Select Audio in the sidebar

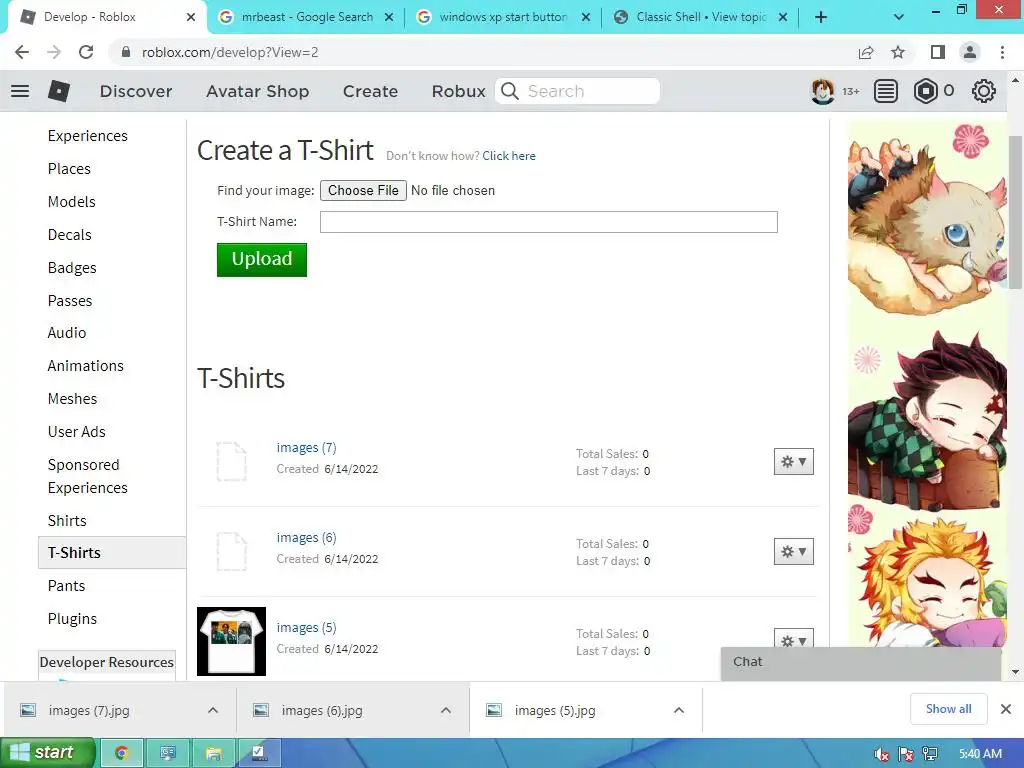tap(67, 332)
